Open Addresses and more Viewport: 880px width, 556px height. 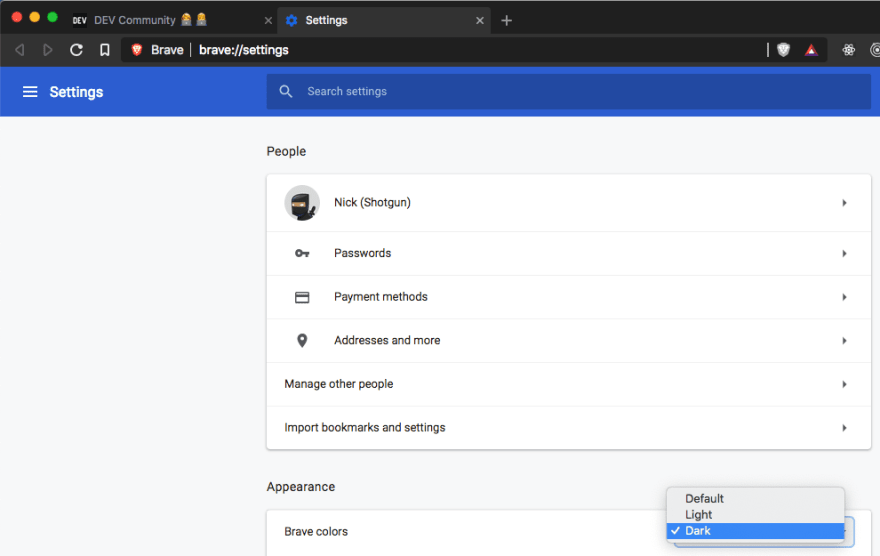[x=569, y=341]
